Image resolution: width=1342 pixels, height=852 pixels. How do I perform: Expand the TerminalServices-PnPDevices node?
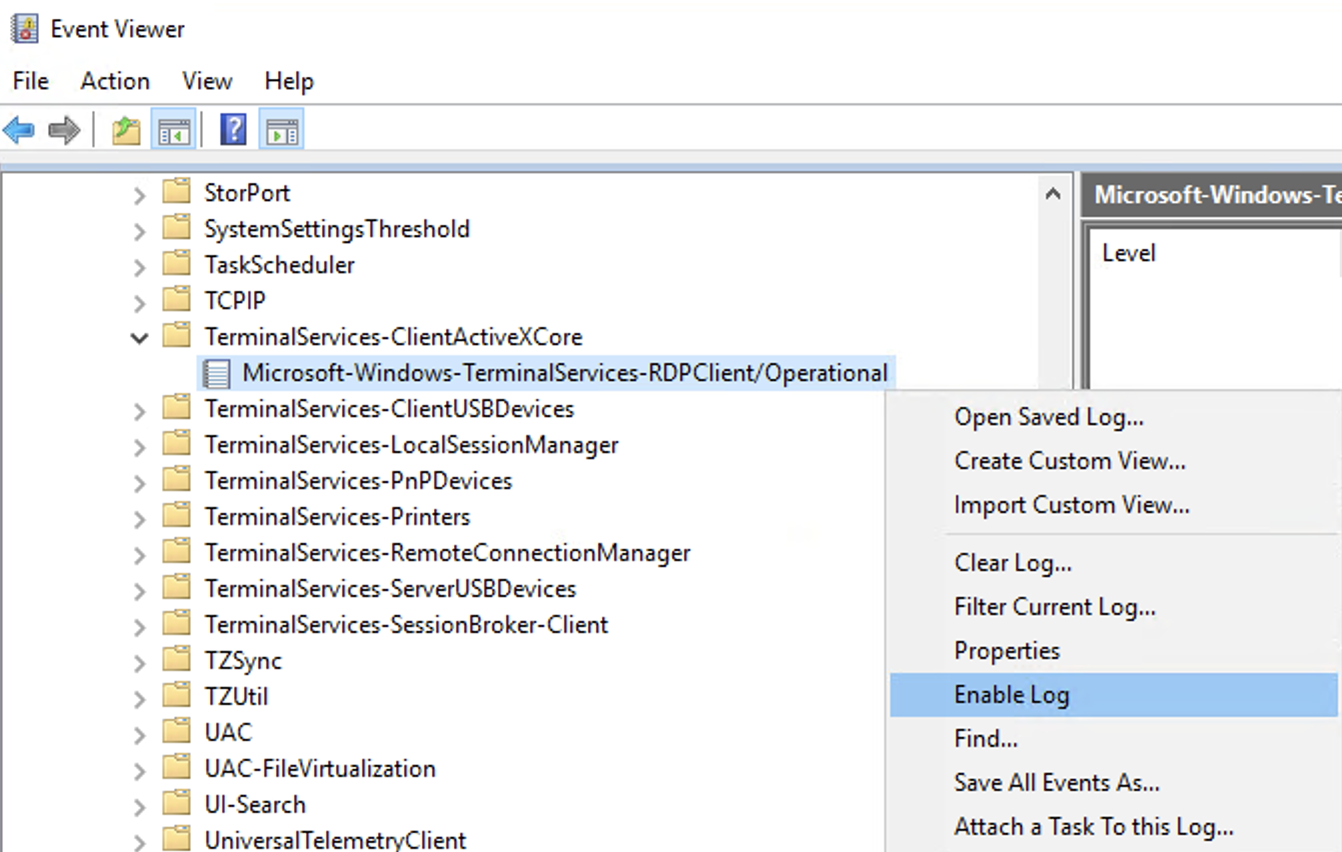(140, 482)
